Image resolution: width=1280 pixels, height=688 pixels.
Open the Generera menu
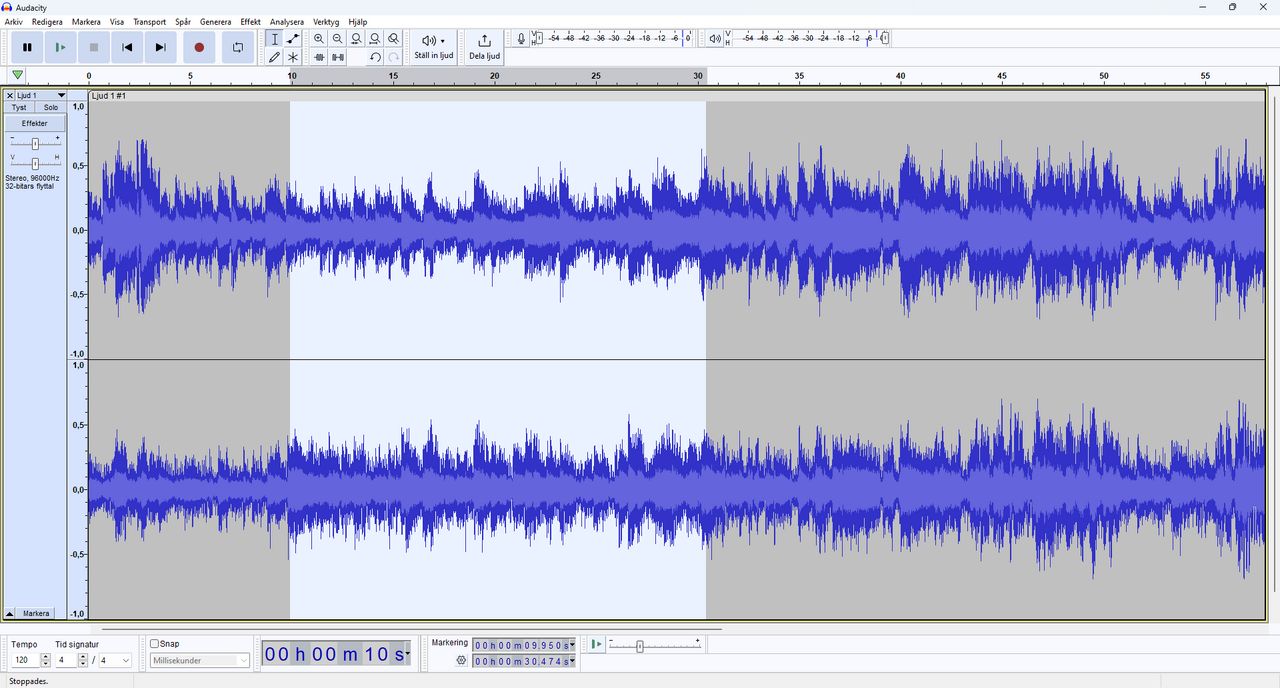[x=216, y=21]
